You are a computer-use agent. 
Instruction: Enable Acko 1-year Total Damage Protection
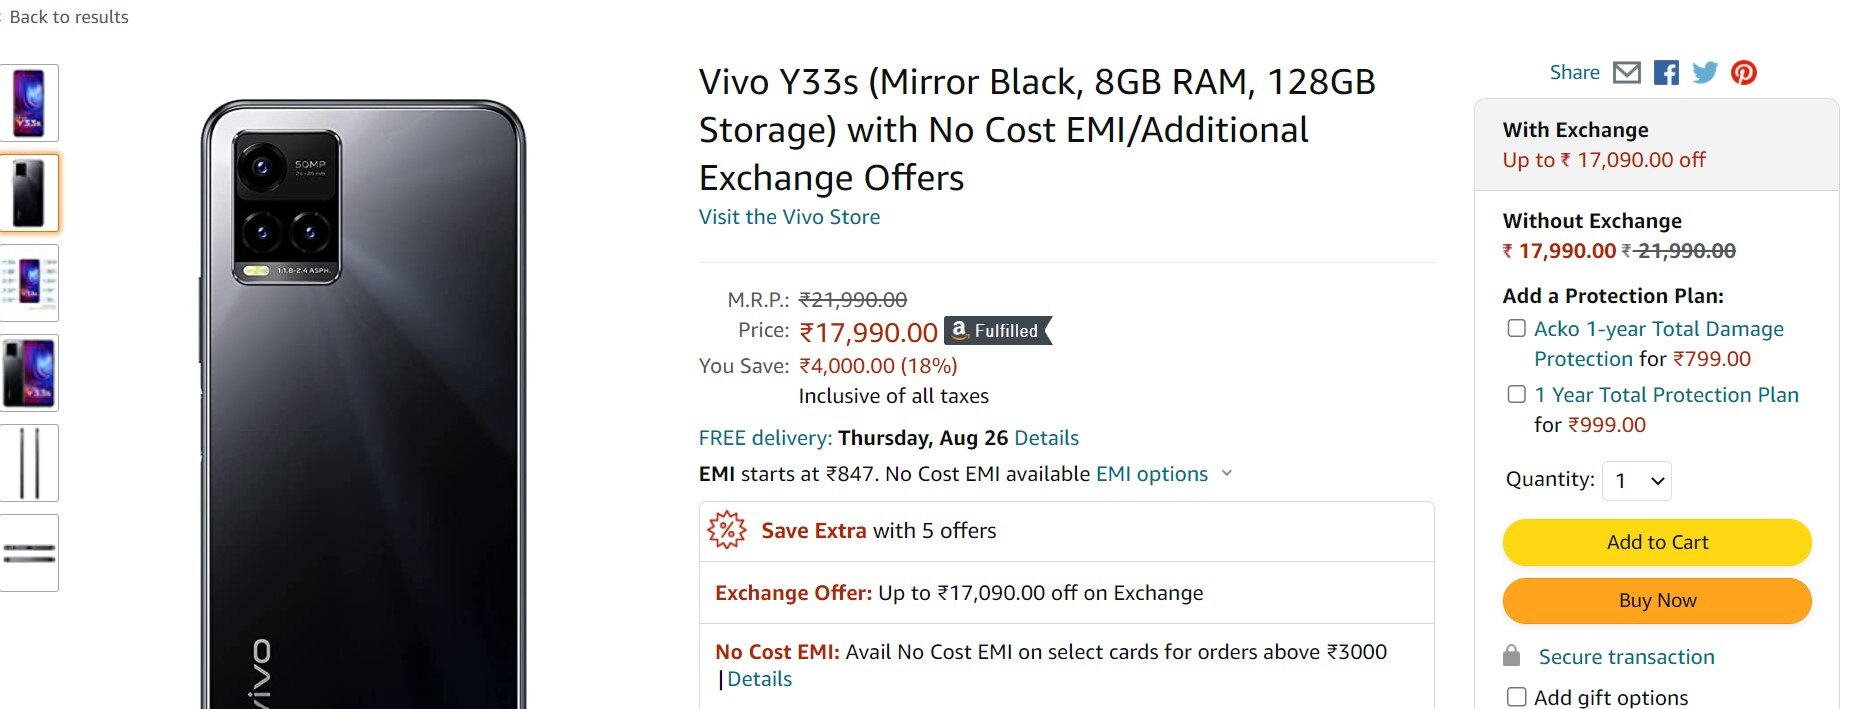click(x=1517, y=329)
